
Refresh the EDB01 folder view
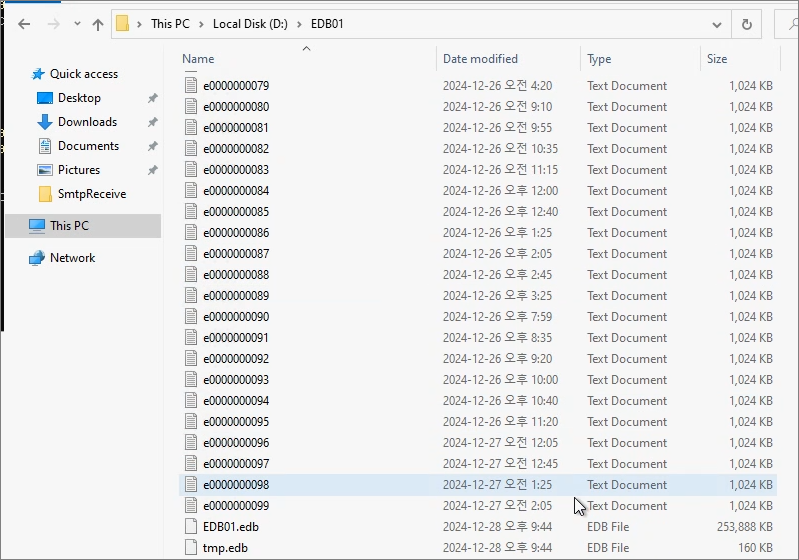tap(747, 24)
